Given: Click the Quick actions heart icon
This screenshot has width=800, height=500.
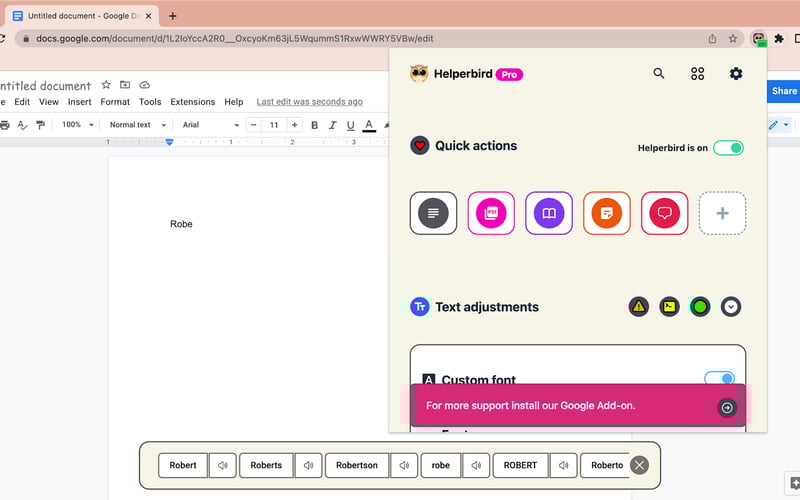Looking at the screenshot, I should (419, 146).
